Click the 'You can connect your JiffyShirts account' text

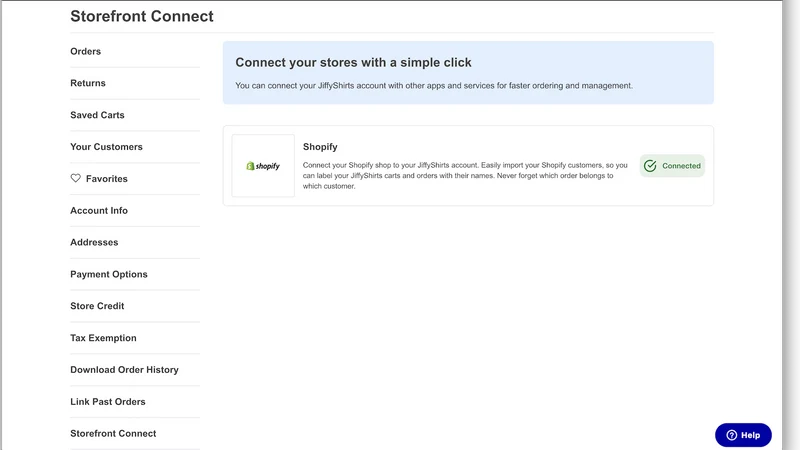pos(434,86)
